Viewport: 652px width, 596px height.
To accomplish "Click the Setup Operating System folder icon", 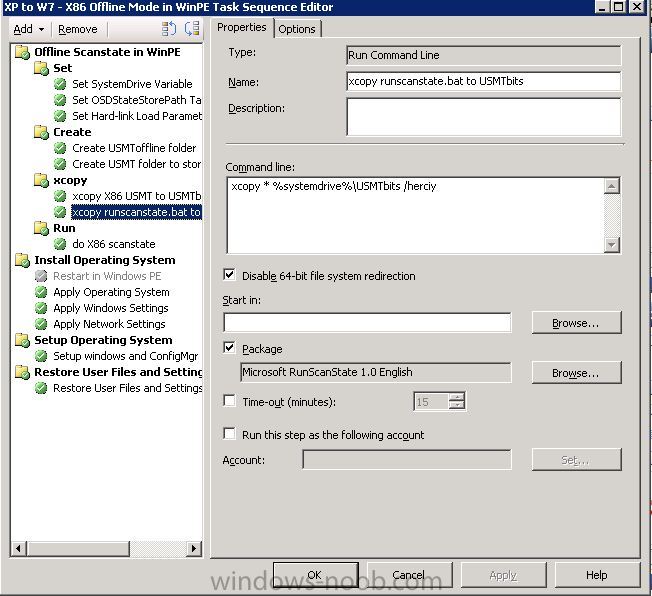I will (x=22, y=340).
